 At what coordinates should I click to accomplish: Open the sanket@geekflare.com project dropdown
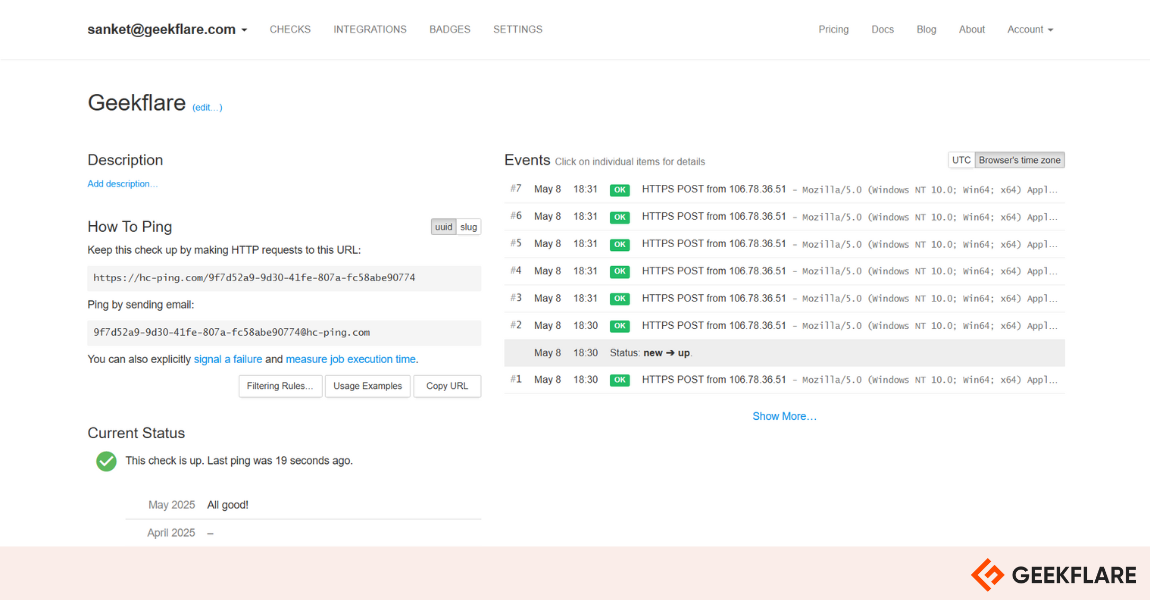[167, 29]
